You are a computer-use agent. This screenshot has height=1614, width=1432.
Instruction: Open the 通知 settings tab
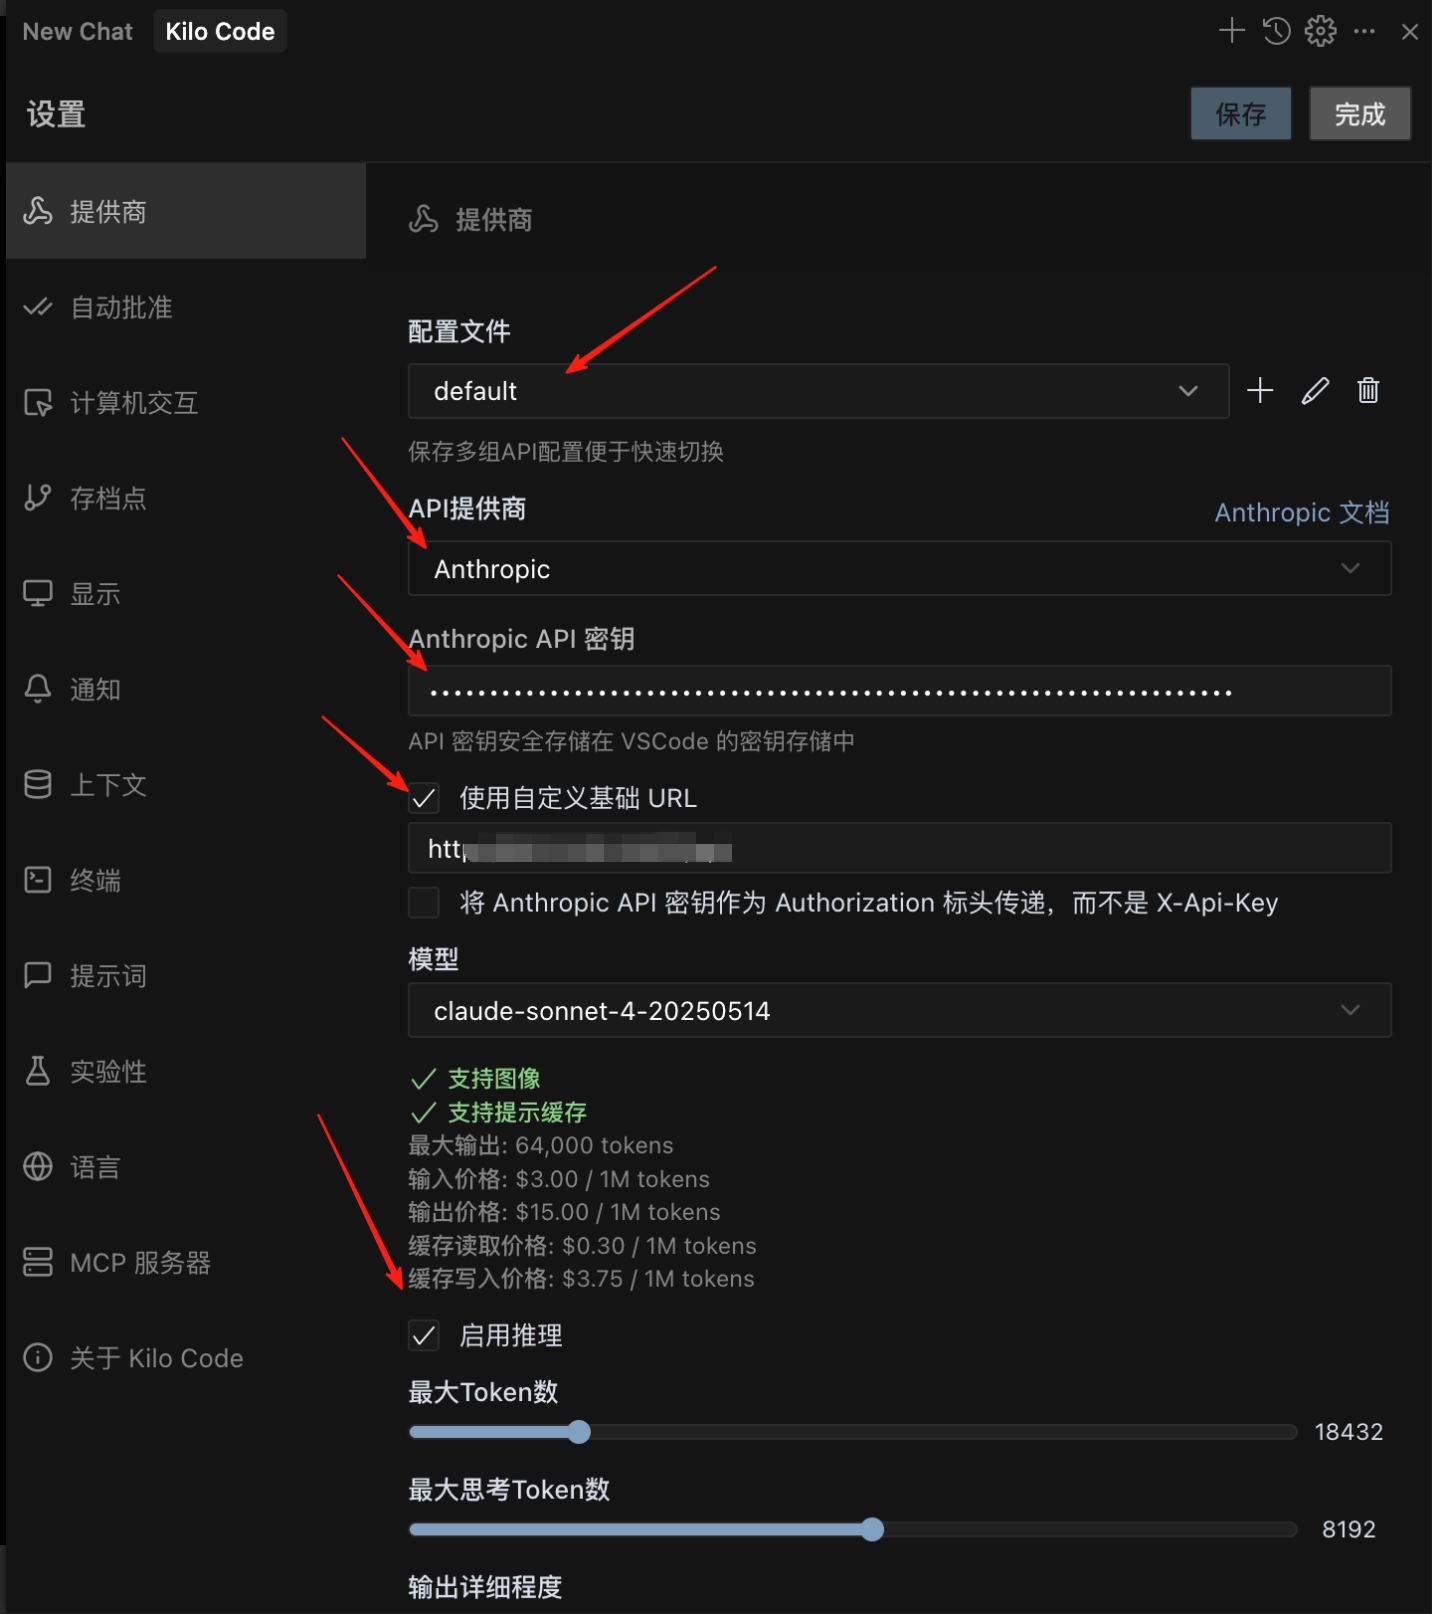[186, 689]
